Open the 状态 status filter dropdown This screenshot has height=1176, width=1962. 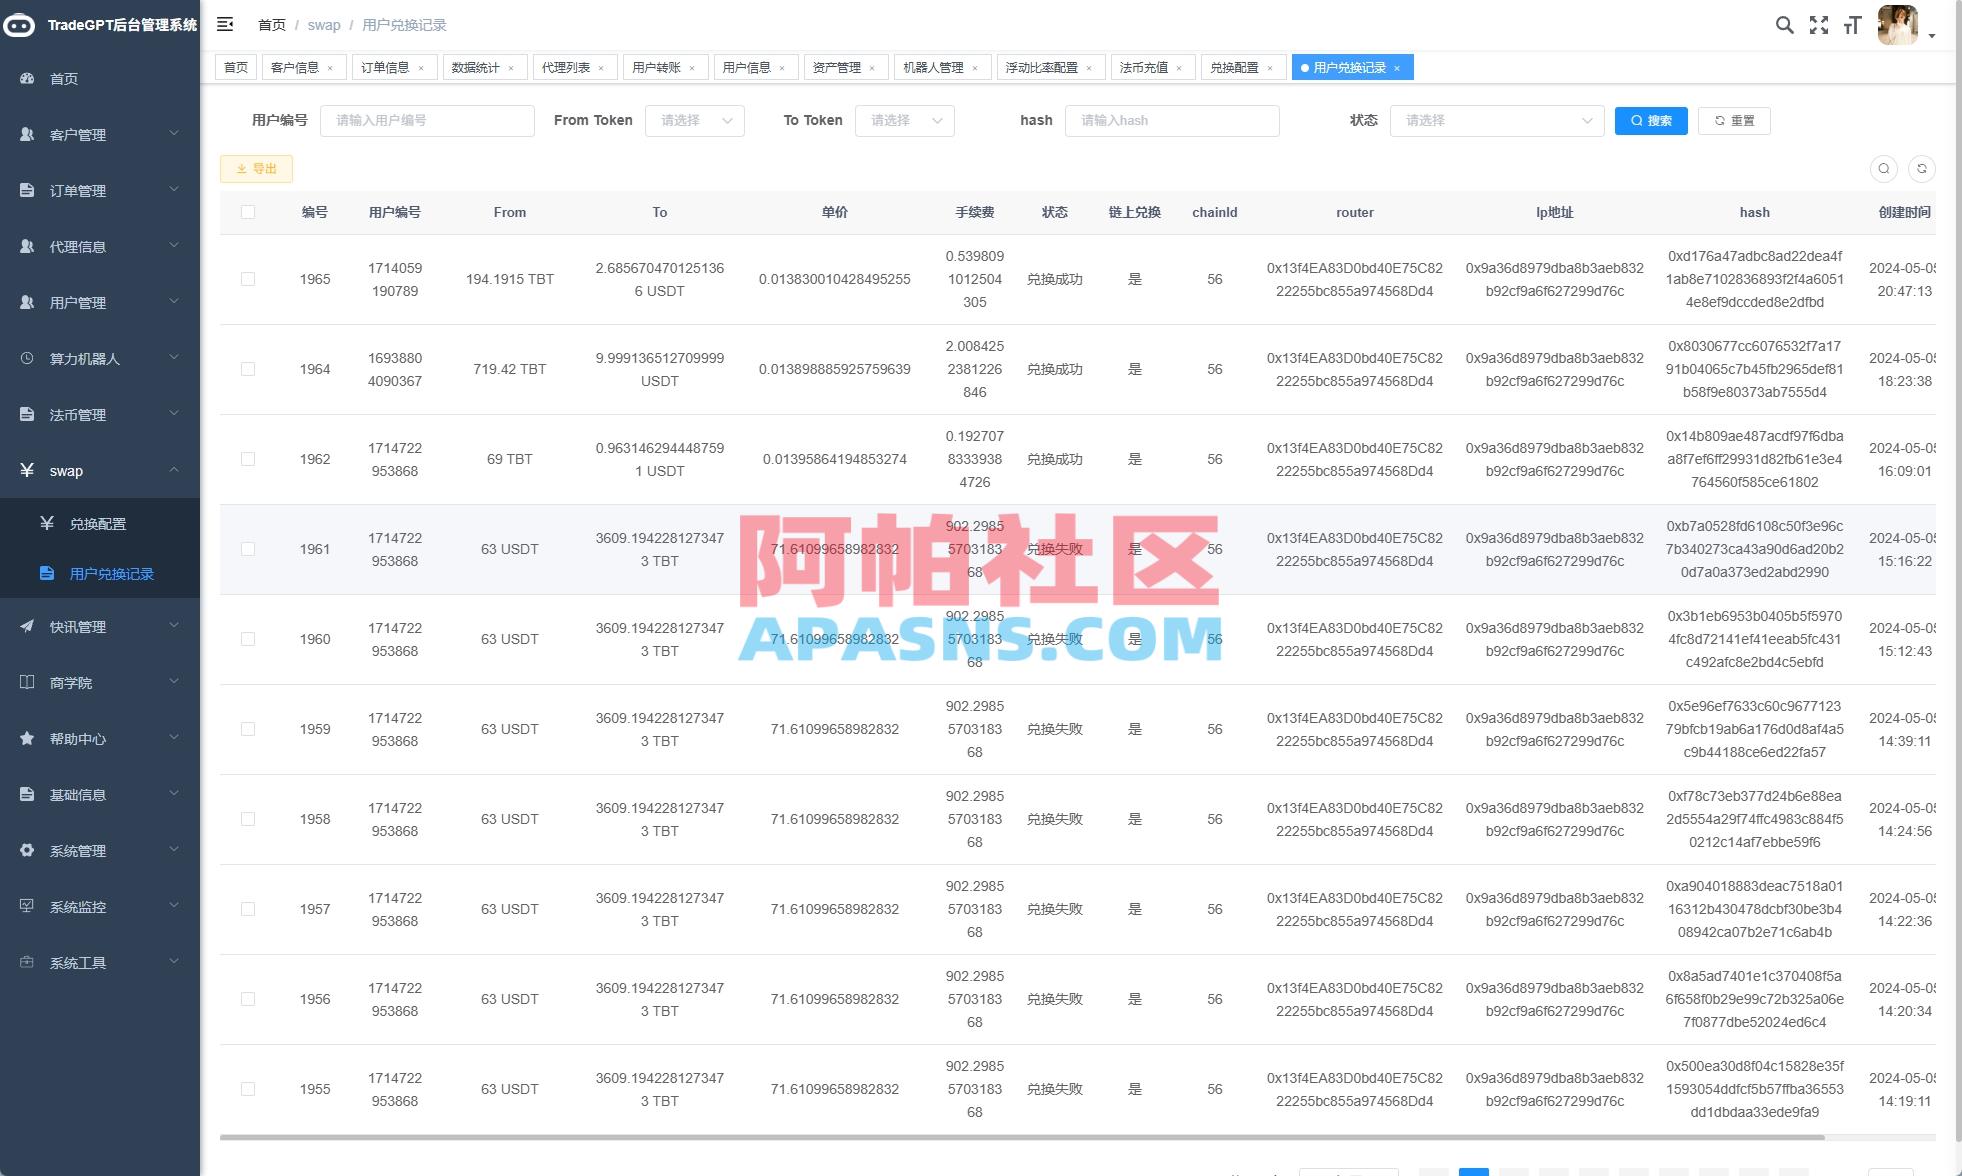[1495, 120]
